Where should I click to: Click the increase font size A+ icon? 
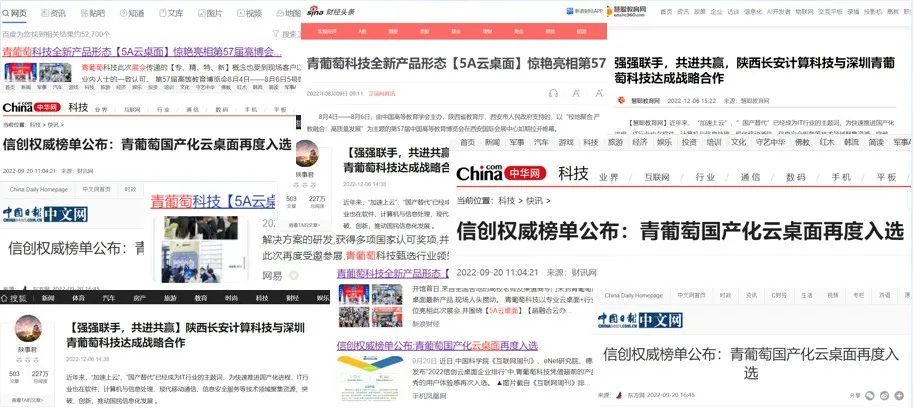click(x=599, y=93)
